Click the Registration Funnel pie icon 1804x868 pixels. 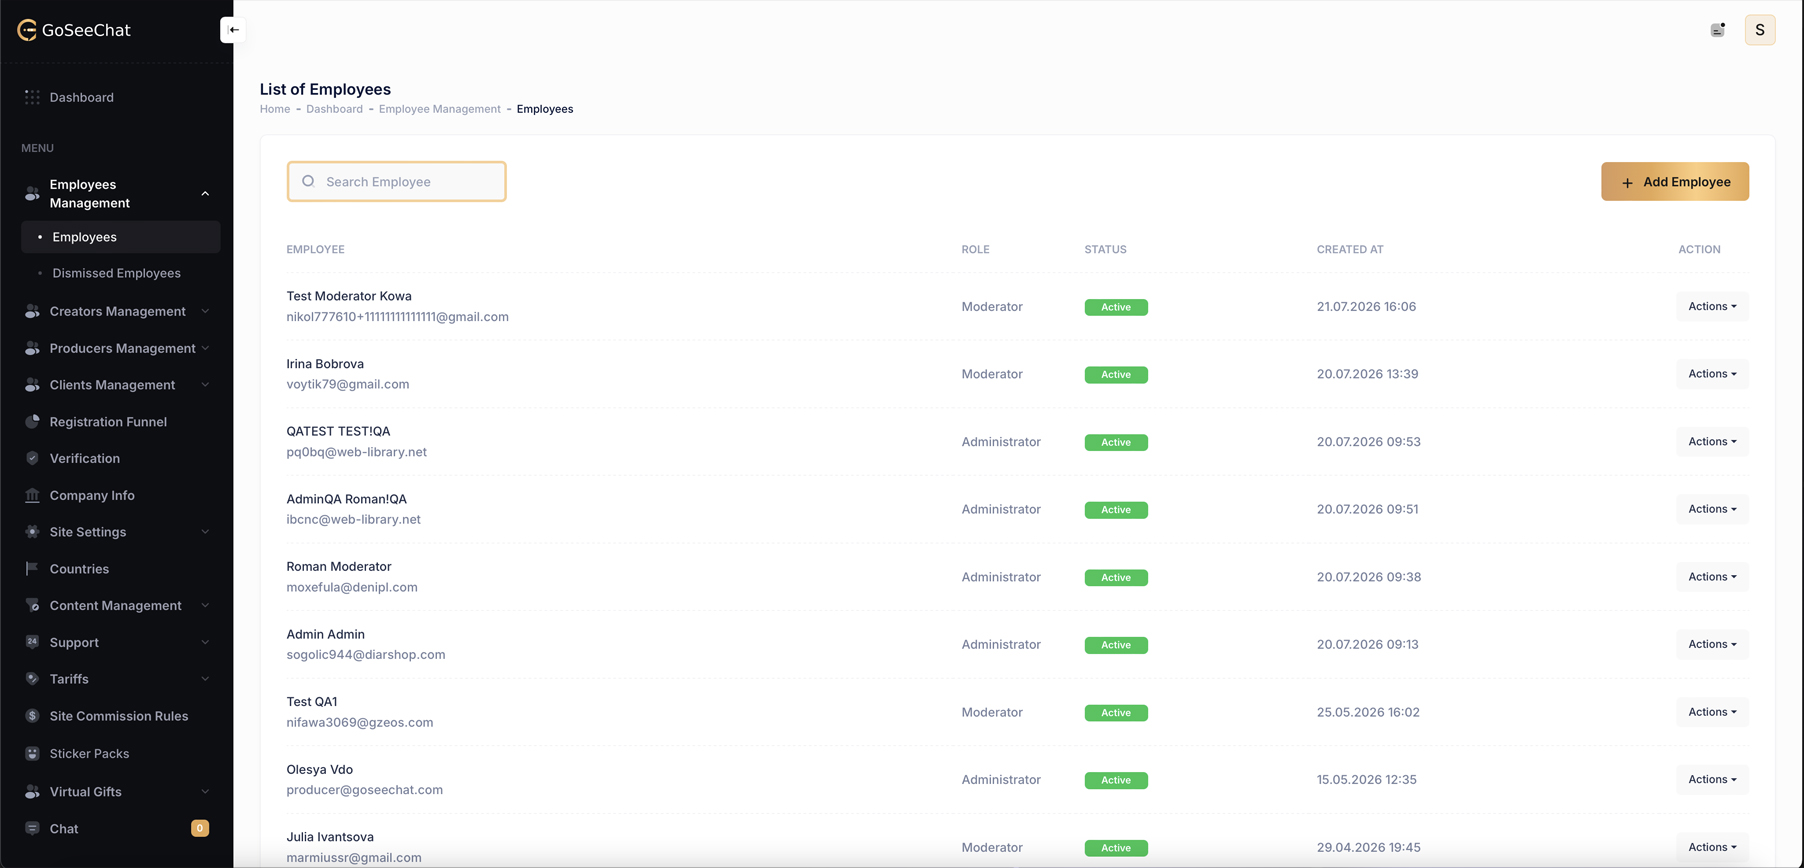(32, 422)
